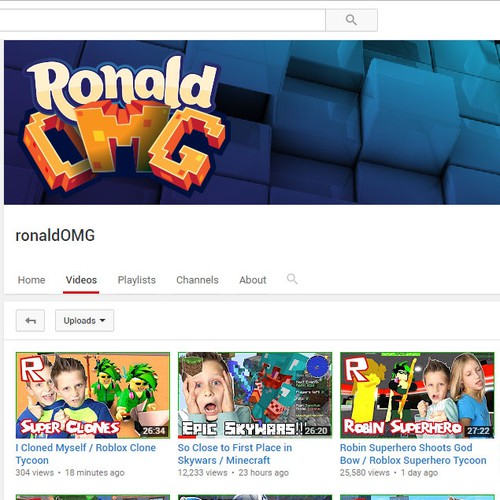
Task: Go to the Home tab
Action: click(x=31, y=280)
